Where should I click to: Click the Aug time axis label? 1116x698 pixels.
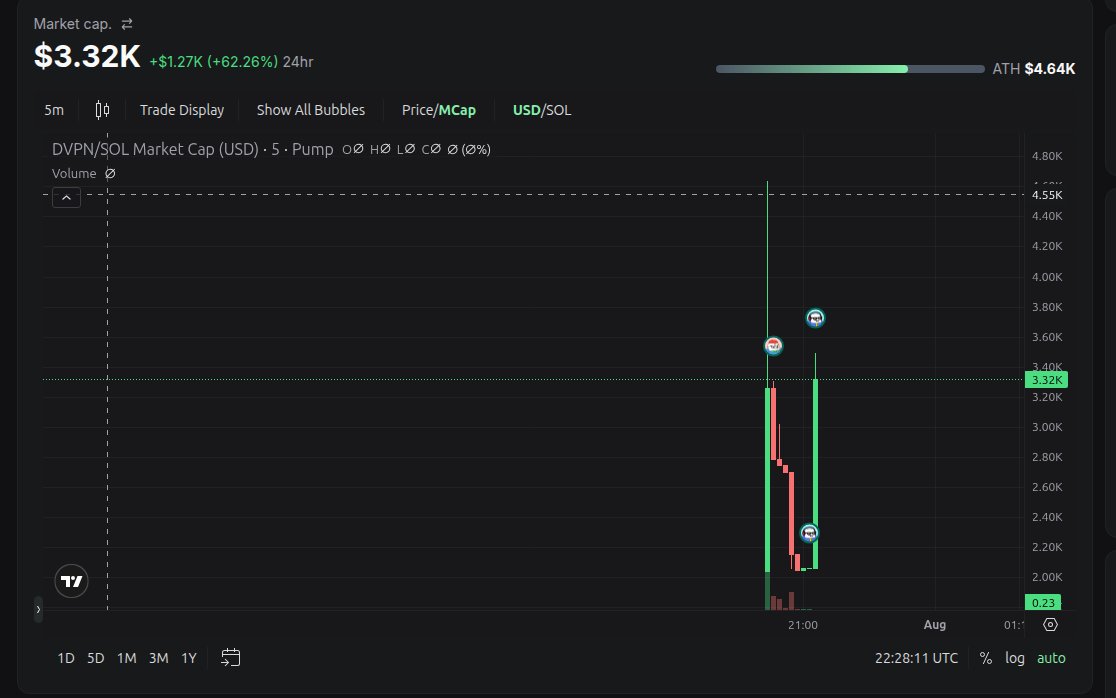click(x=935, y=625)
